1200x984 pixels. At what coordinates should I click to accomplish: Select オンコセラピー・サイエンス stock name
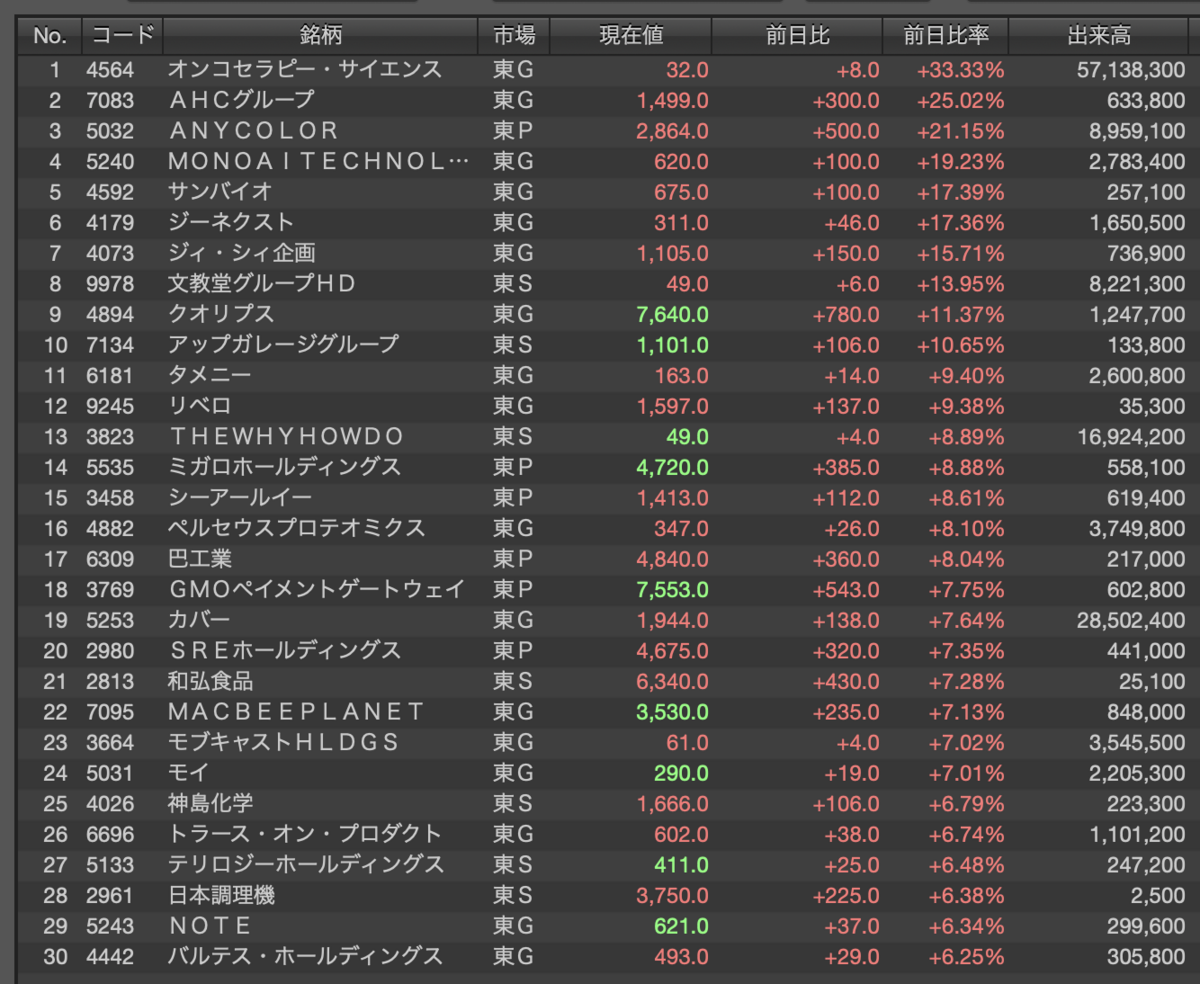click(305, 70)
